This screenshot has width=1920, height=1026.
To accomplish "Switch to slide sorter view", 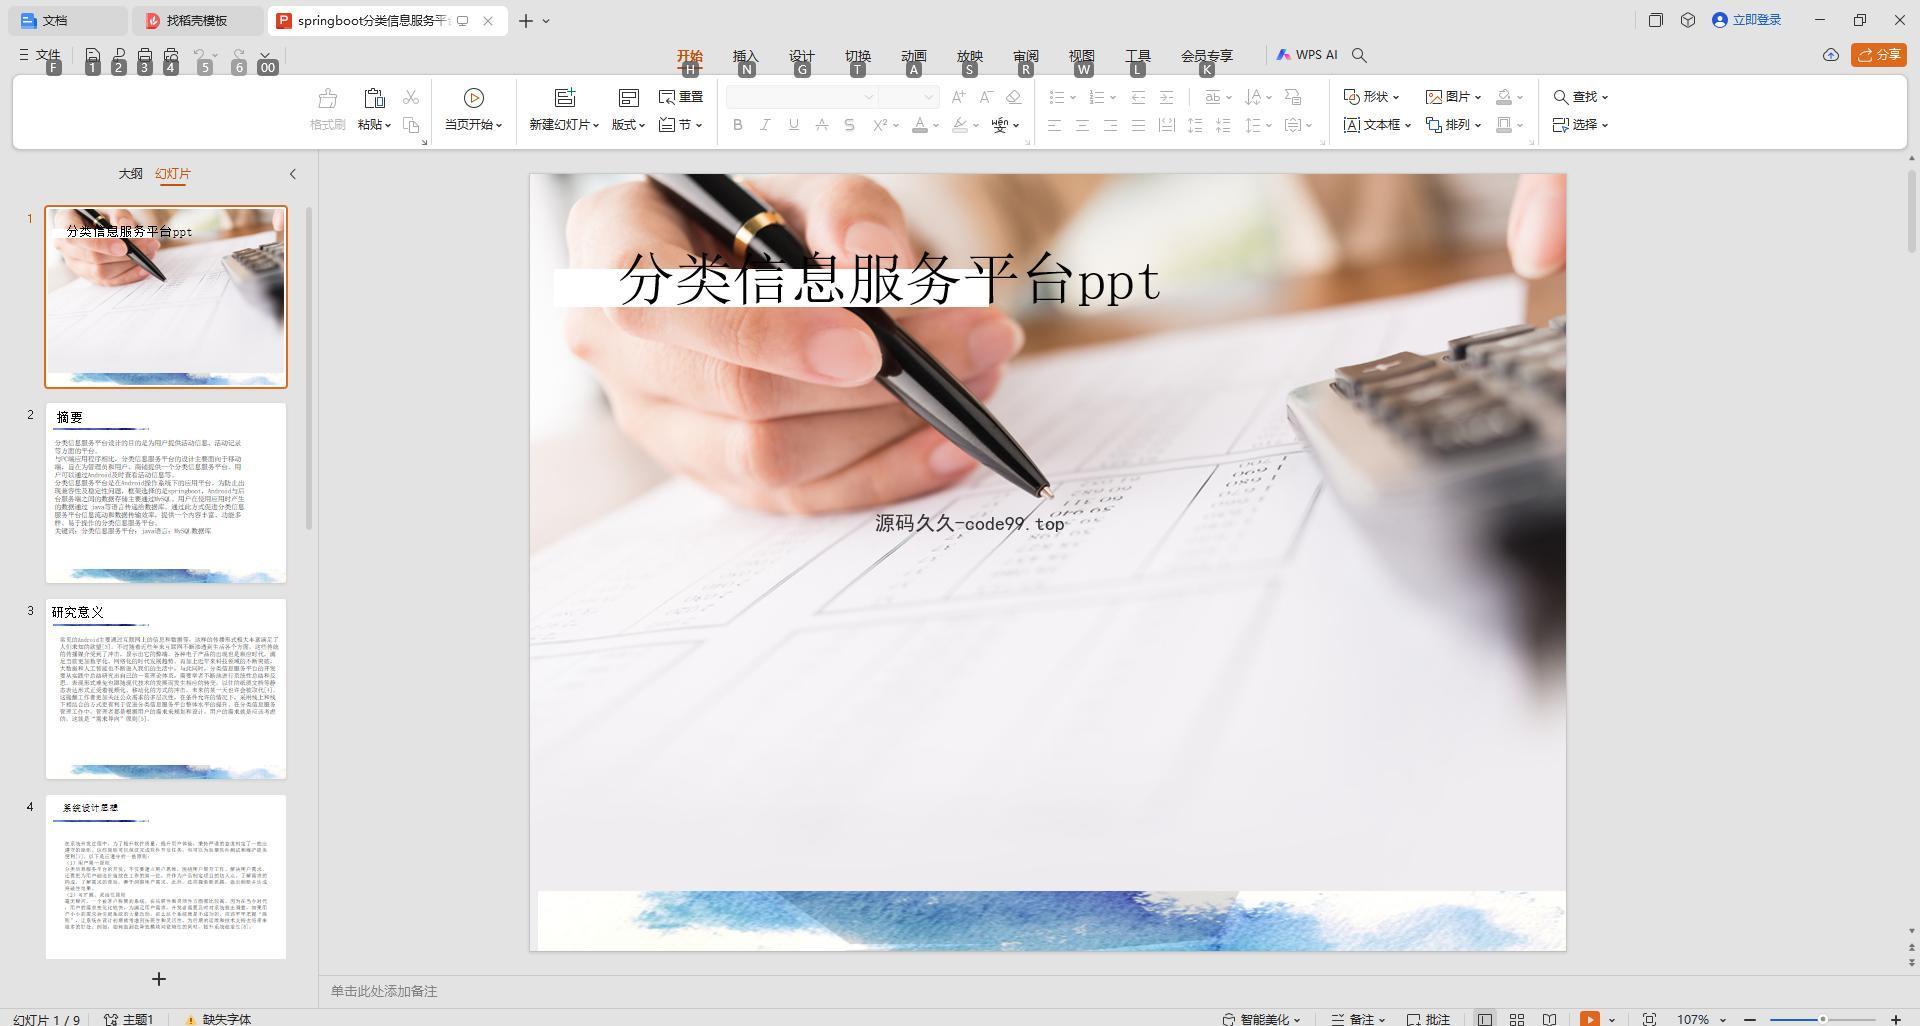I will [x=1517, y=1019].
